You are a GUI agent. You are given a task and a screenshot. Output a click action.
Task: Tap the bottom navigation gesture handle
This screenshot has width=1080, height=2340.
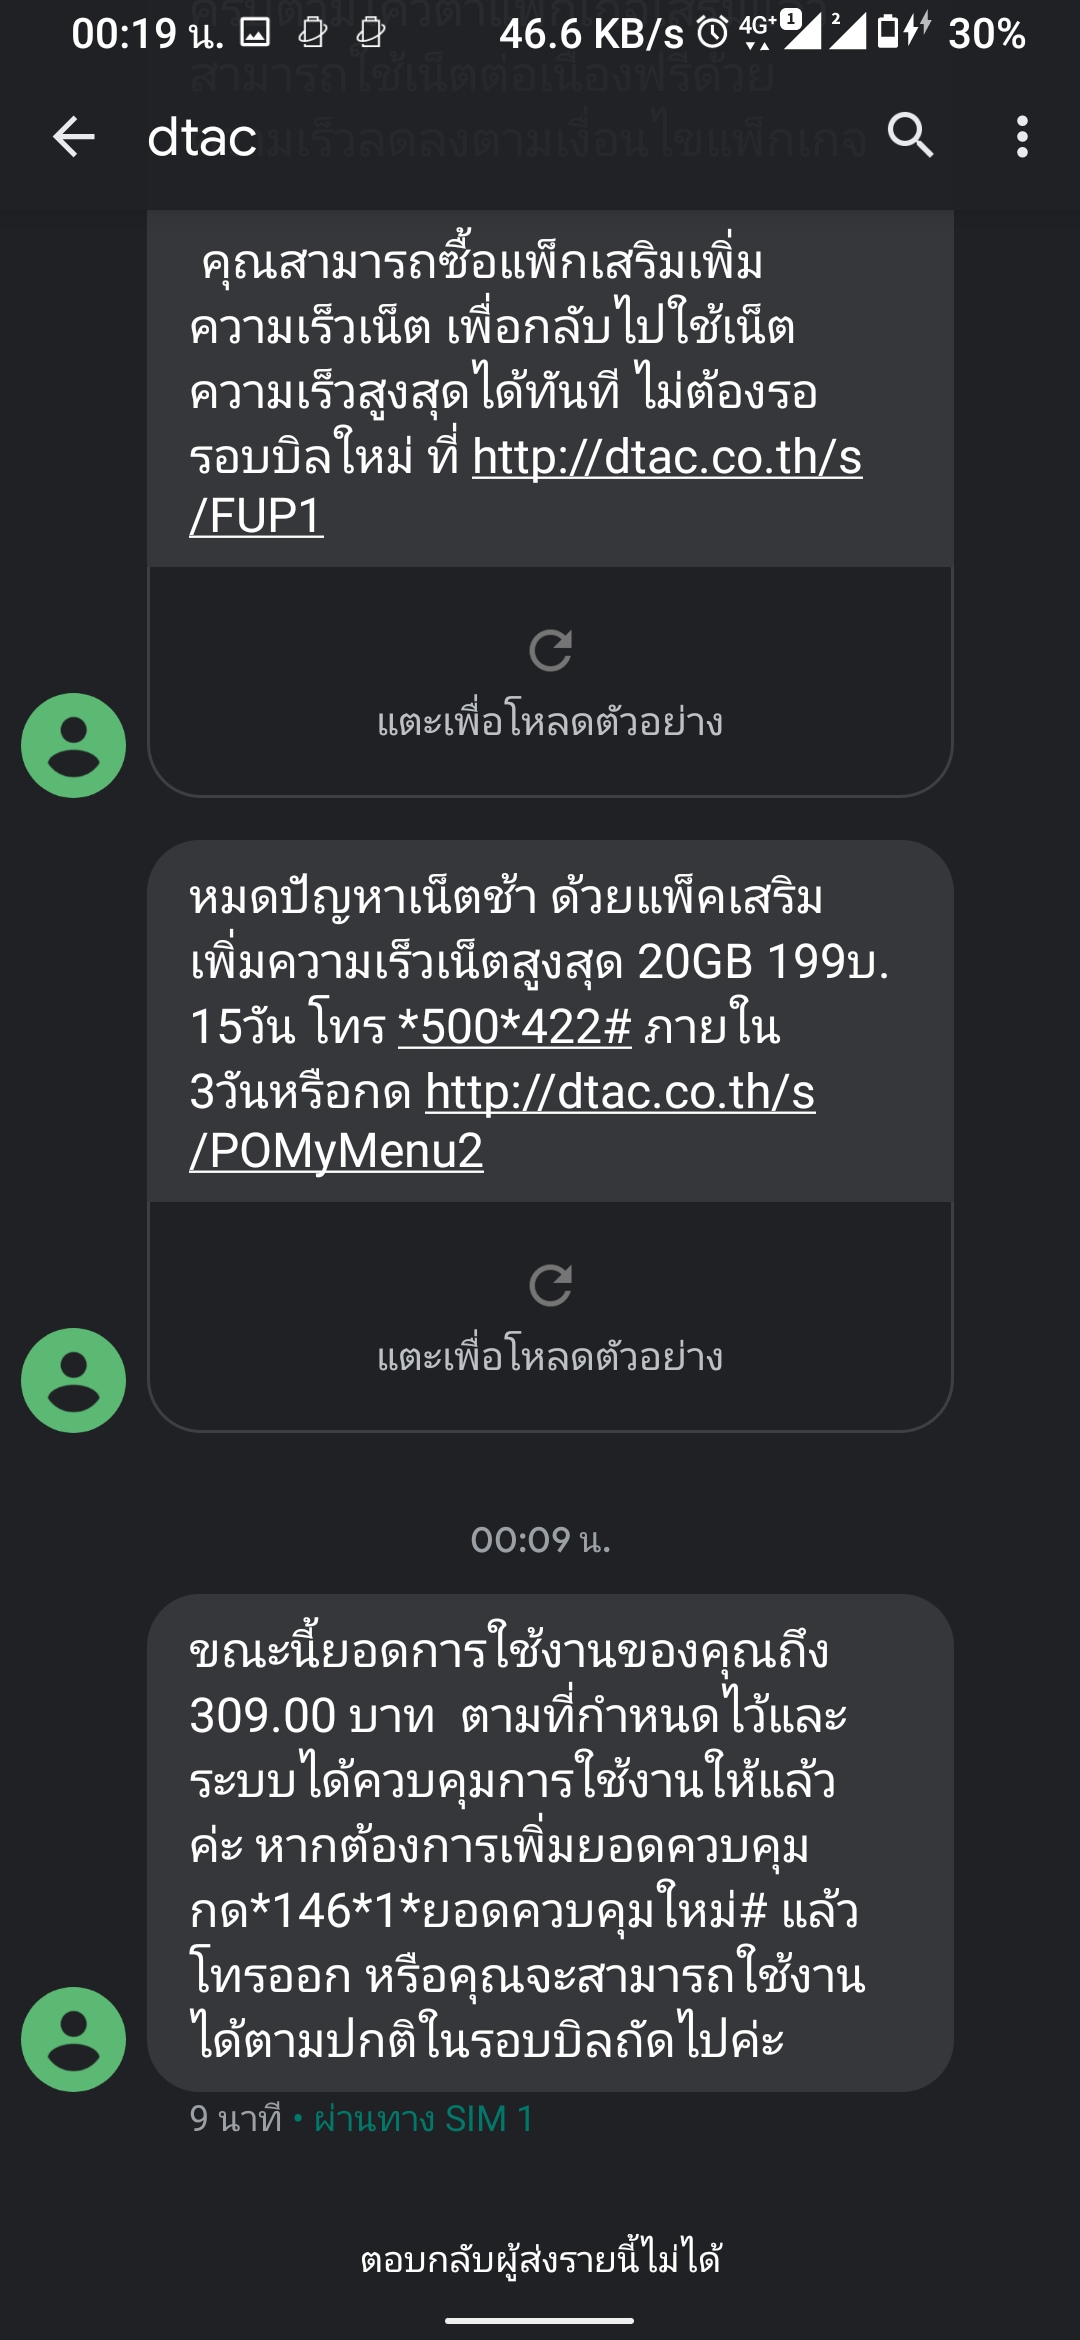[x=540, y=2320]
